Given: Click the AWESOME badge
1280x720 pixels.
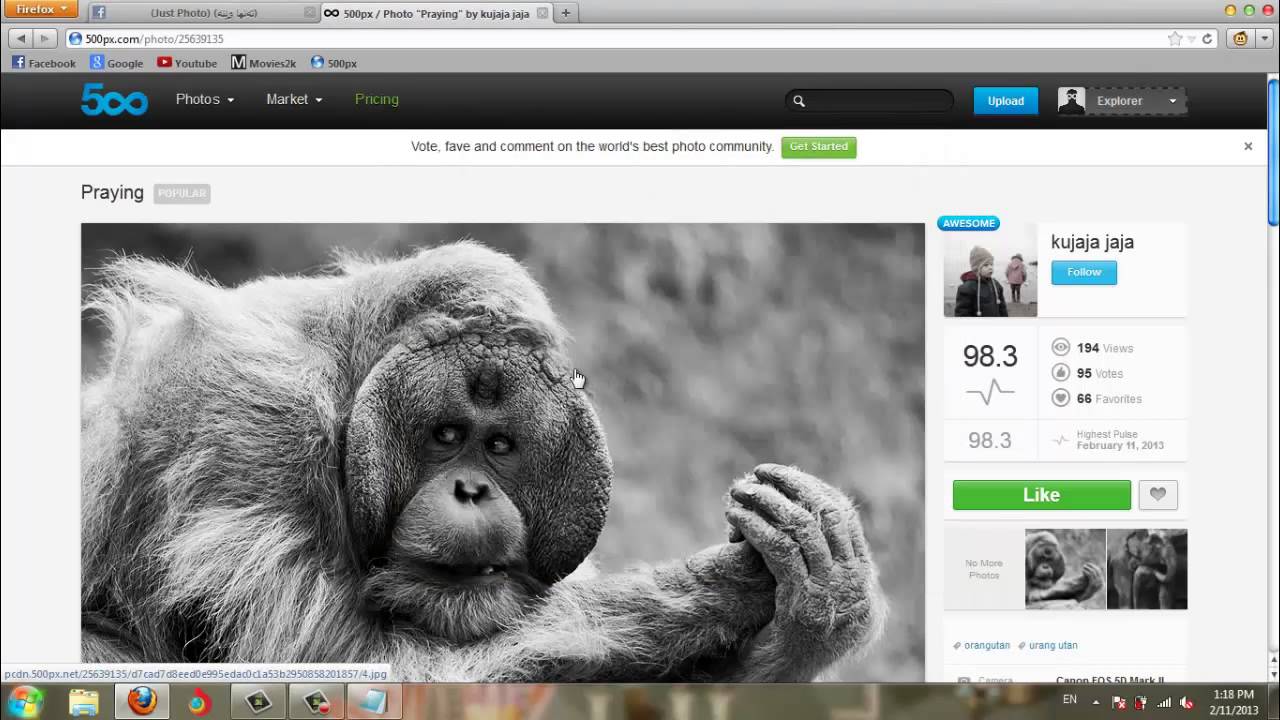Looking at the screenshot, I should tap(969, 223).
